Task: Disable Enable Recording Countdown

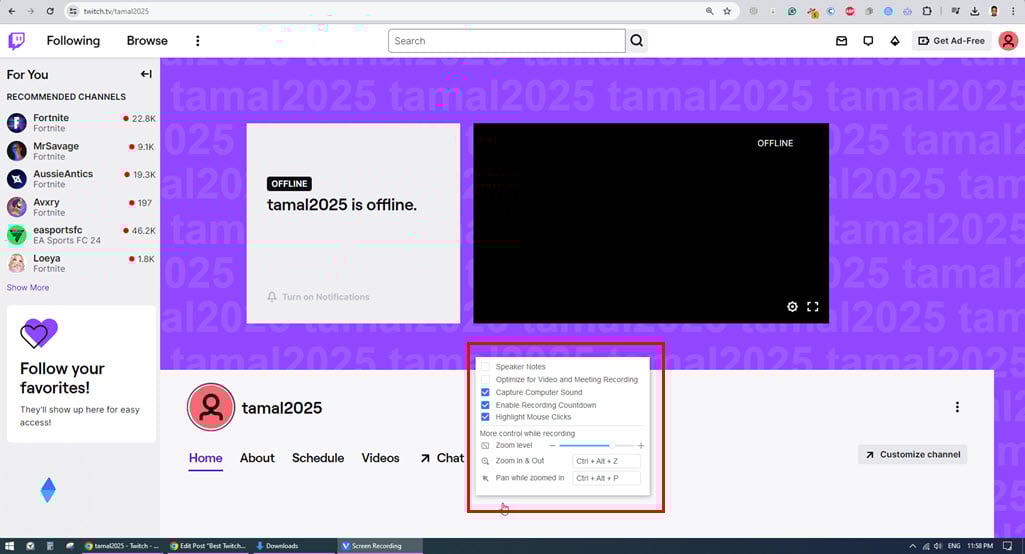Action: click(x=485, y=405)
